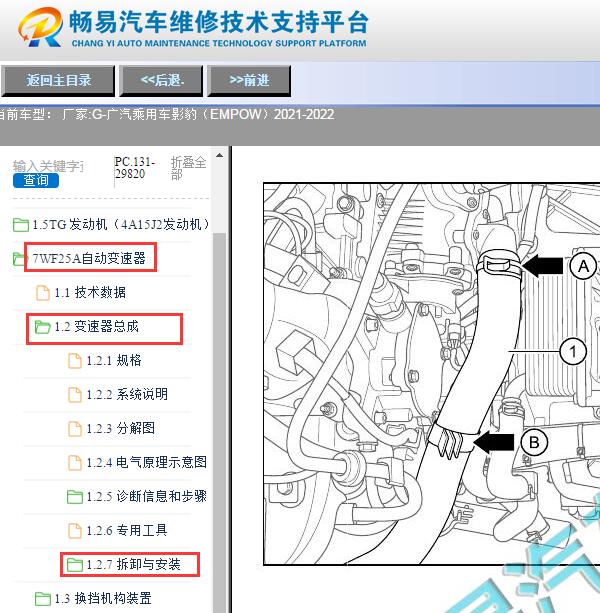This screenshot has height=613, width=600.
Task: Focus the 输入关键字 search field
Action: coord(48,166)
